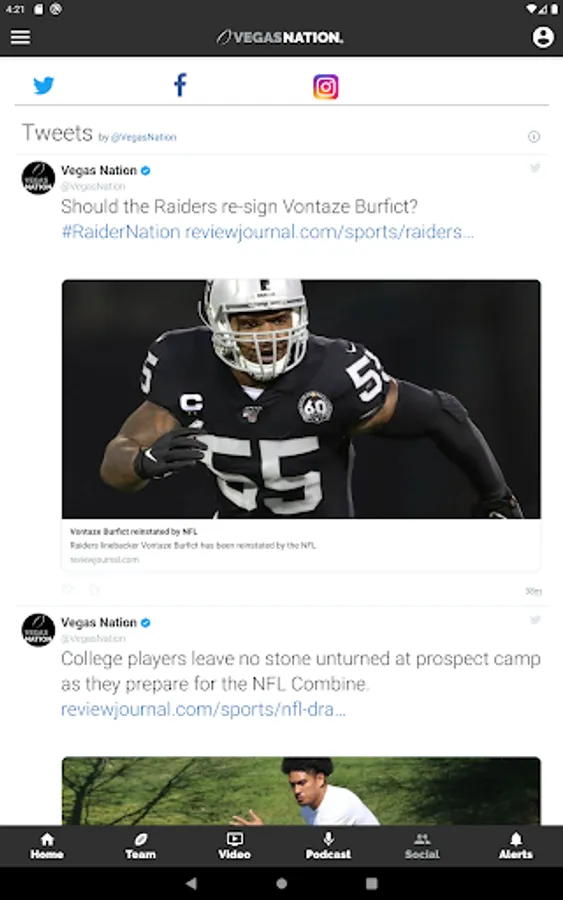Open the Tweets info icon
The height and width of the screenshot is (900, 563).
pos(534,137)
